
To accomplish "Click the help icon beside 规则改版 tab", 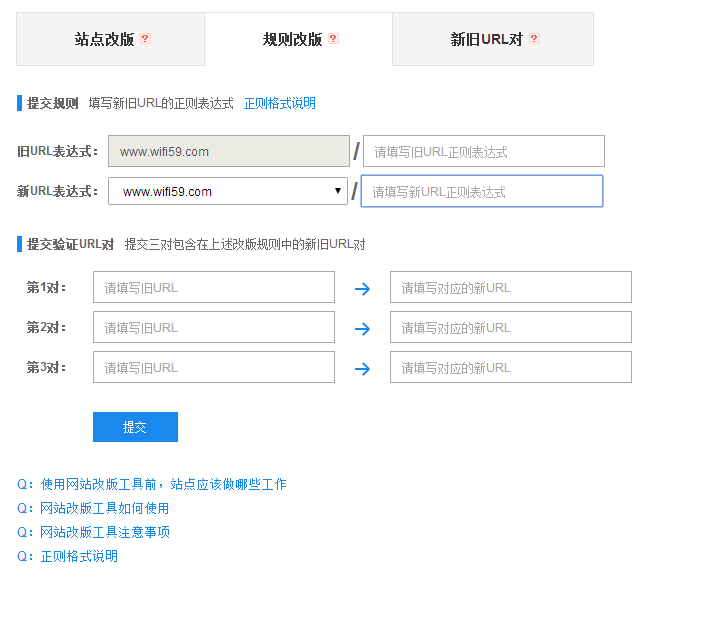I will (333, 39).
